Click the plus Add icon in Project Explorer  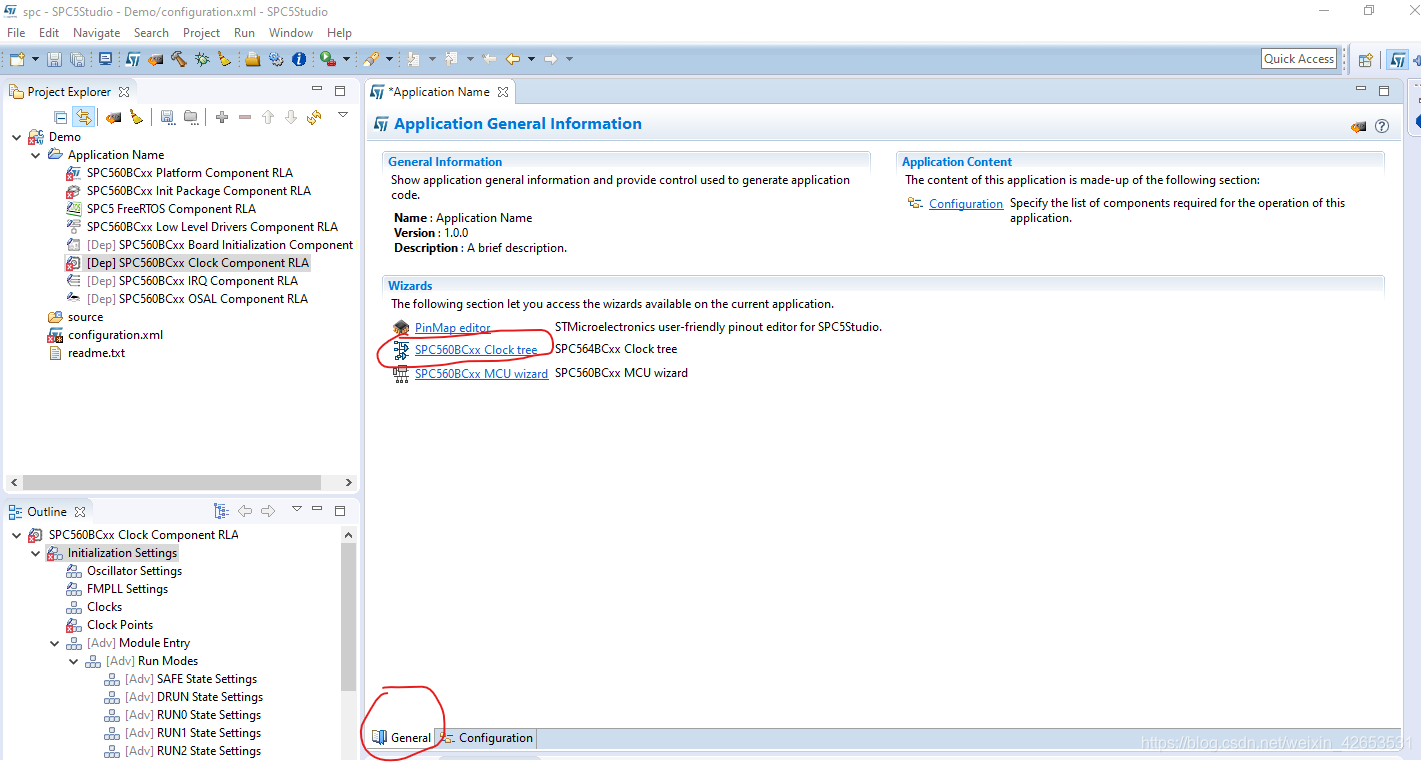(x=222, y=117)
